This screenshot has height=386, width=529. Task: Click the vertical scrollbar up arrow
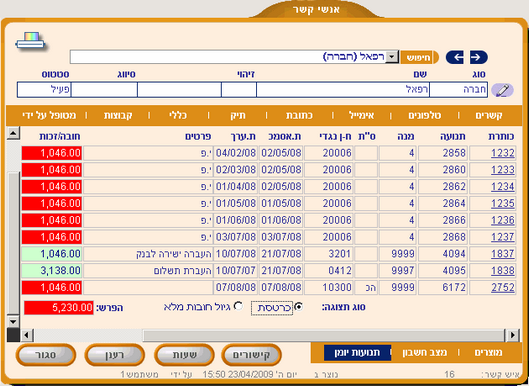click(x=13, y=134)
